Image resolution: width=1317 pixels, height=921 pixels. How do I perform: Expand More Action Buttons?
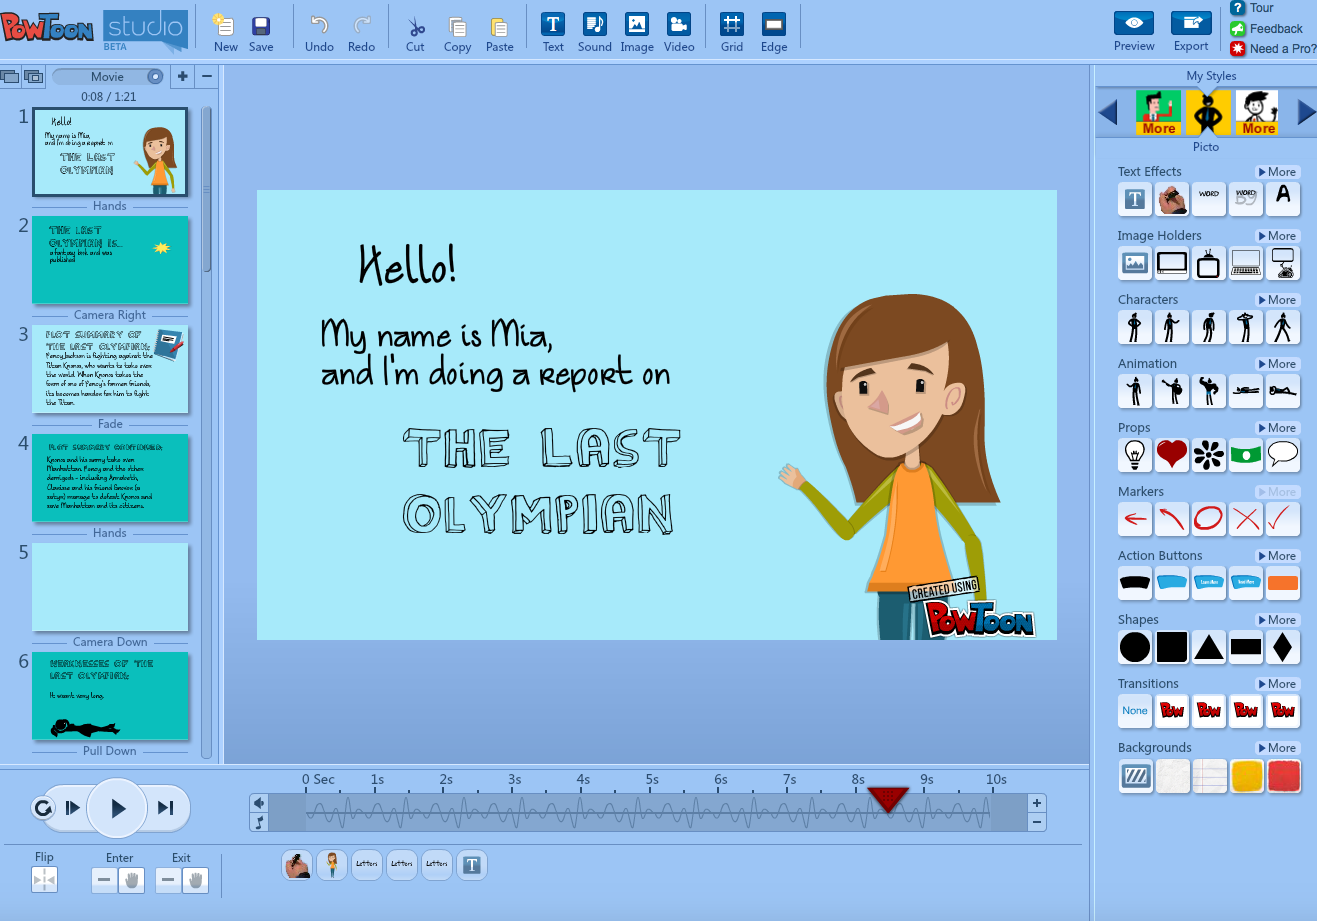(x=1277, y=556)
